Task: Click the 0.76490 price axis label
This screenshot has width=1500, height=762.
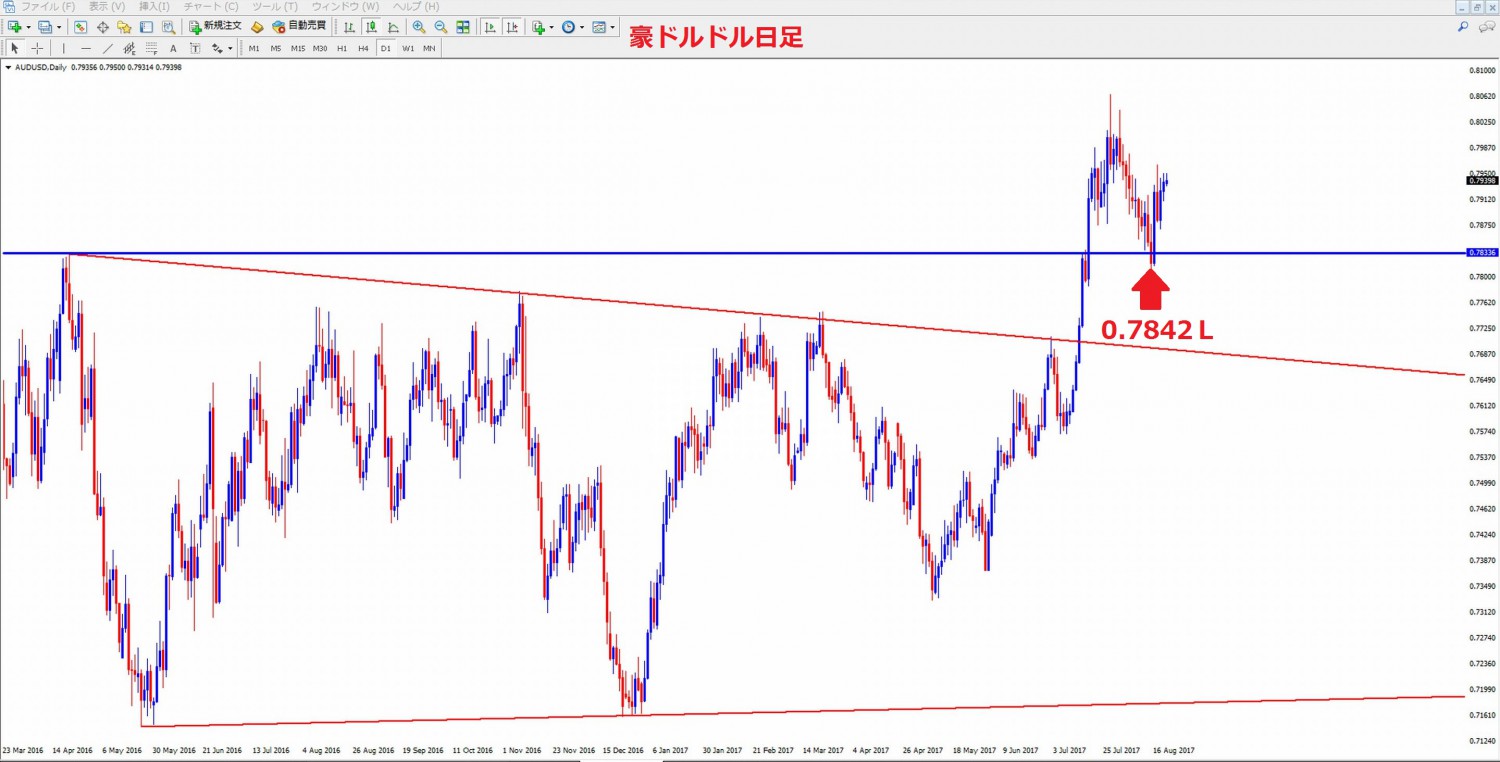Action: (1482, 380)
